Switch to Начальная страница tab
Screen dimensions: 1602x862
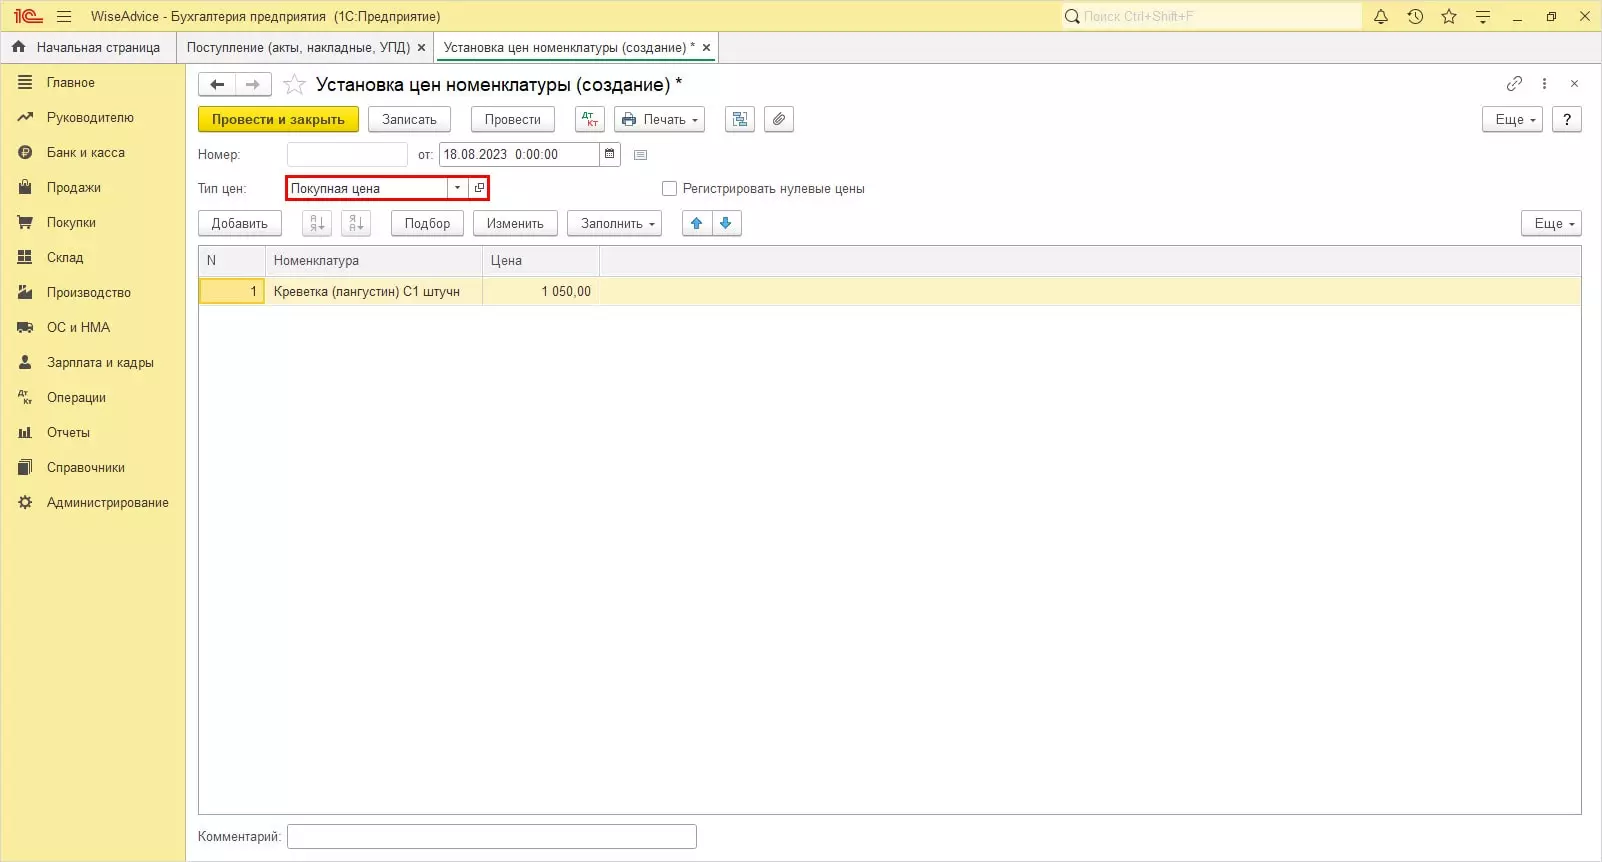(x=88, y=48)
